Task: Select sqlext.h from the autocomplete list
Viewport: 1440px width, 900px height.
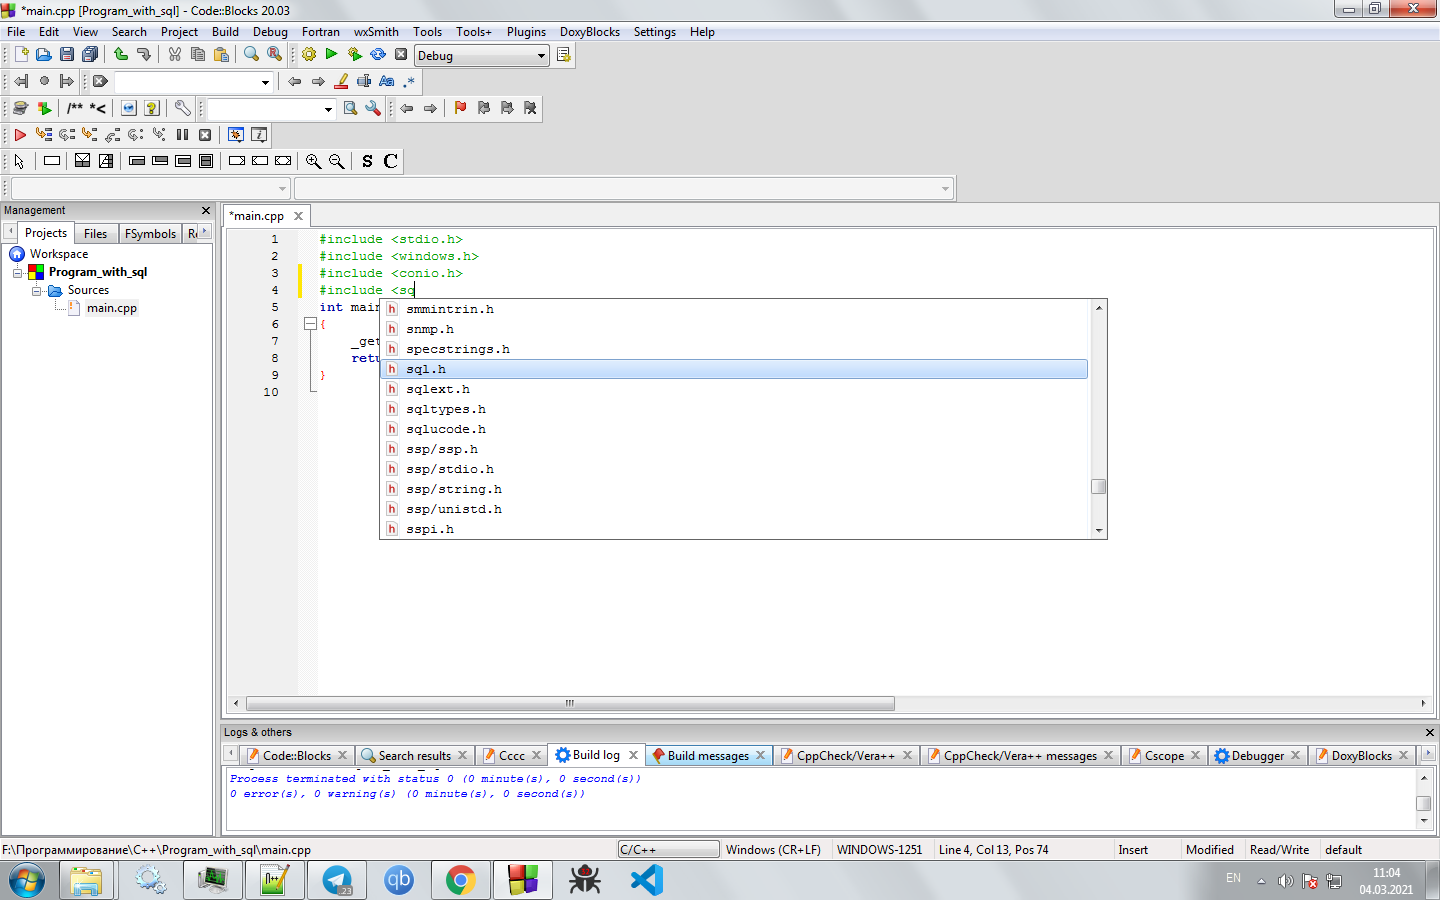Action: 736,389
